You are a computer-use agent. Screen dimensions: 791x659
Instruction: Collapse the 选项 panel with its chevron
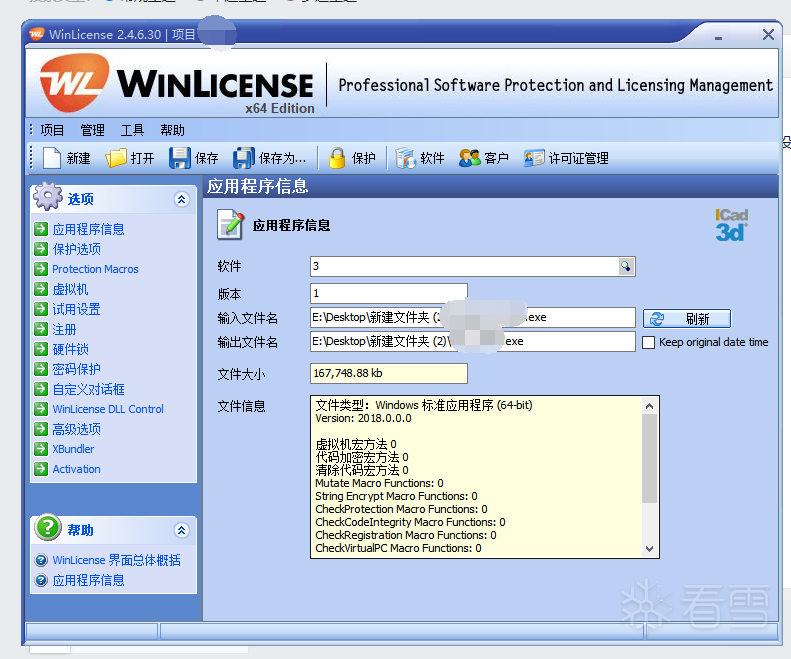182,199
